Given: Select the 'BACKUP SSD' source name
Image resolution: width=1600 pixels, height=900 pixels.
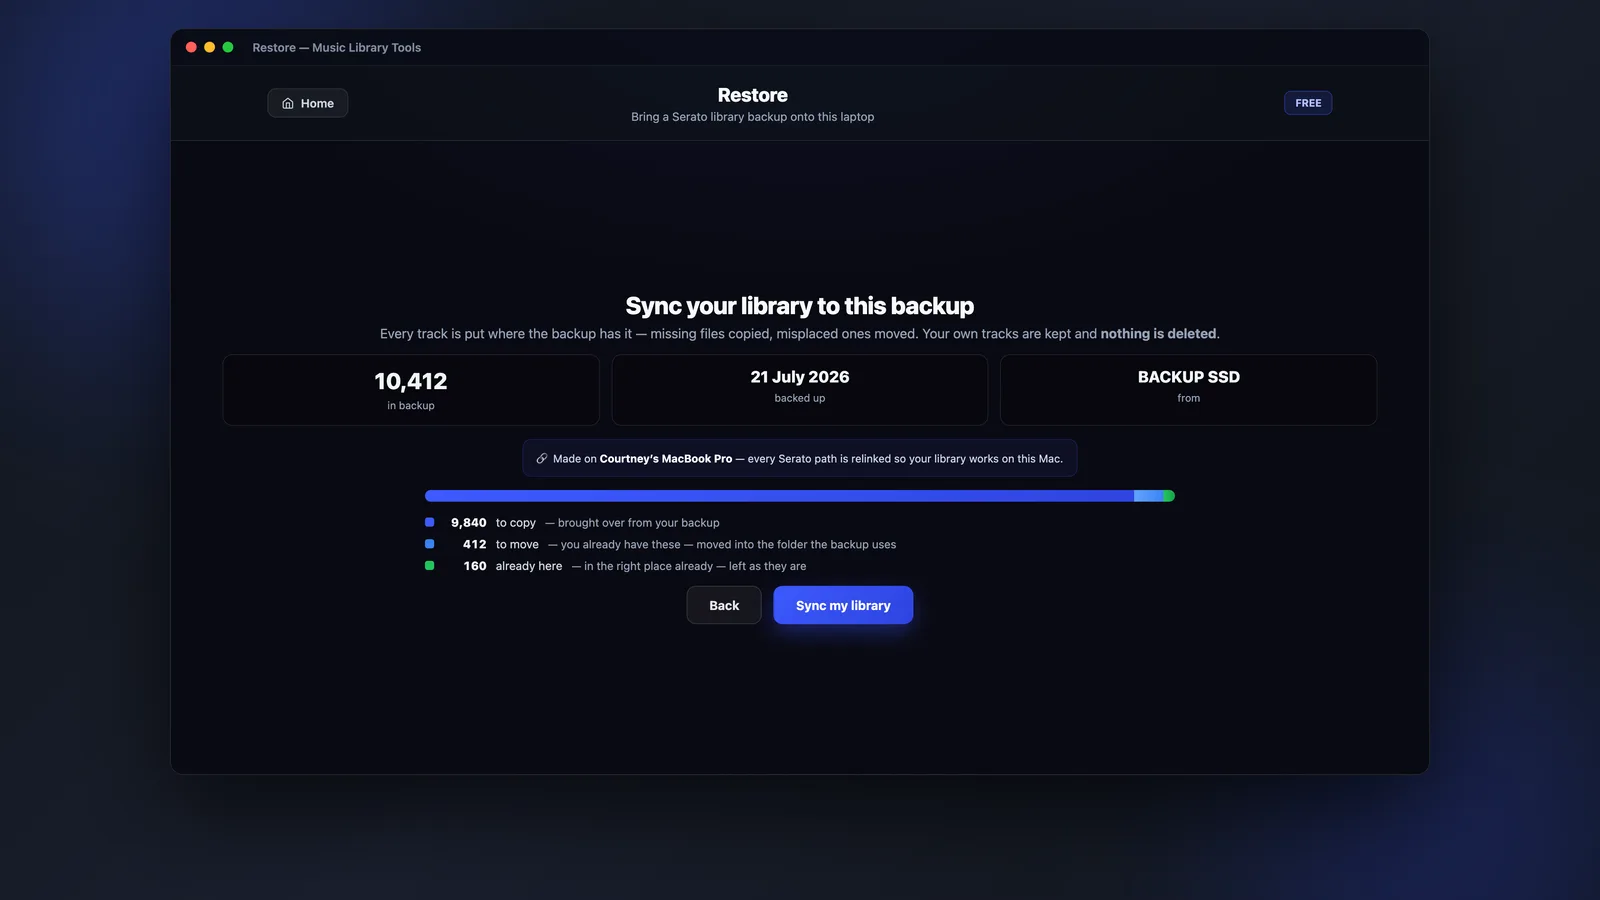Looking at the screenshot, I should (1189, 377).
